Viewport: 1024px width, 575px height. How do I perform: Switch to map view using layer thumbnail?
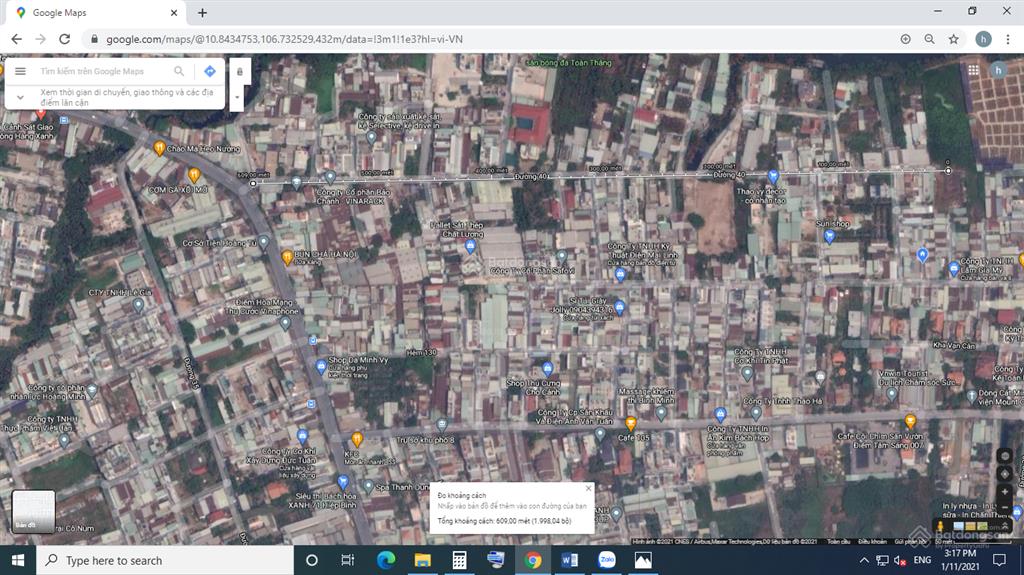tap(33, 511)
